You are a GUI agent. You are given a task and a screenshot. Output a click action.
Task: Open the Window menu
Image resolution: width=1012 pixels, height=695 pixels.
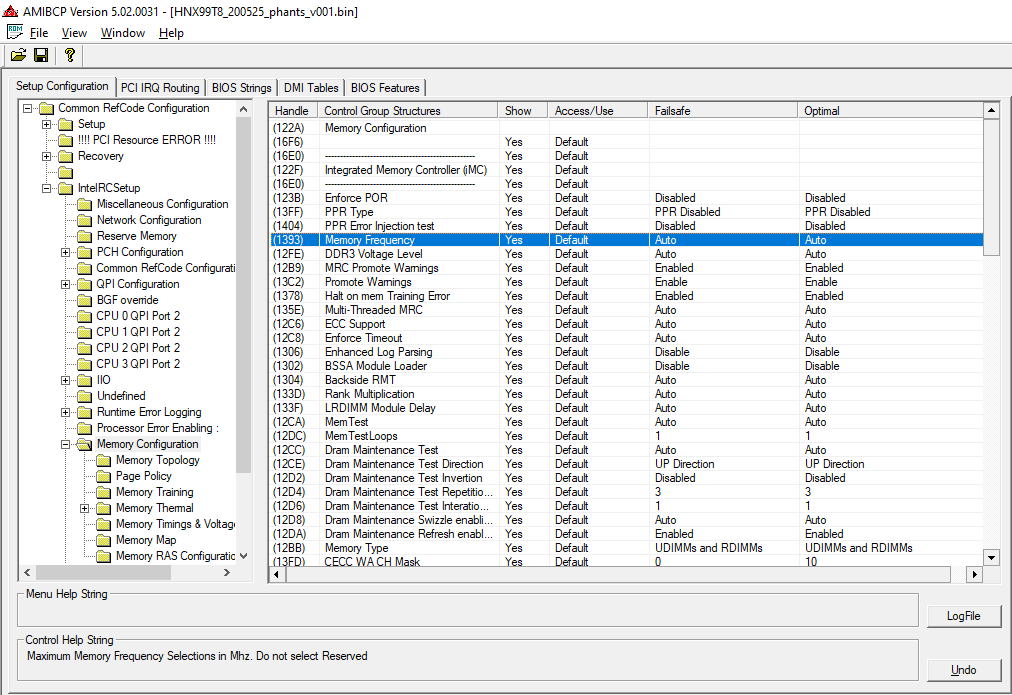(123, 33)
